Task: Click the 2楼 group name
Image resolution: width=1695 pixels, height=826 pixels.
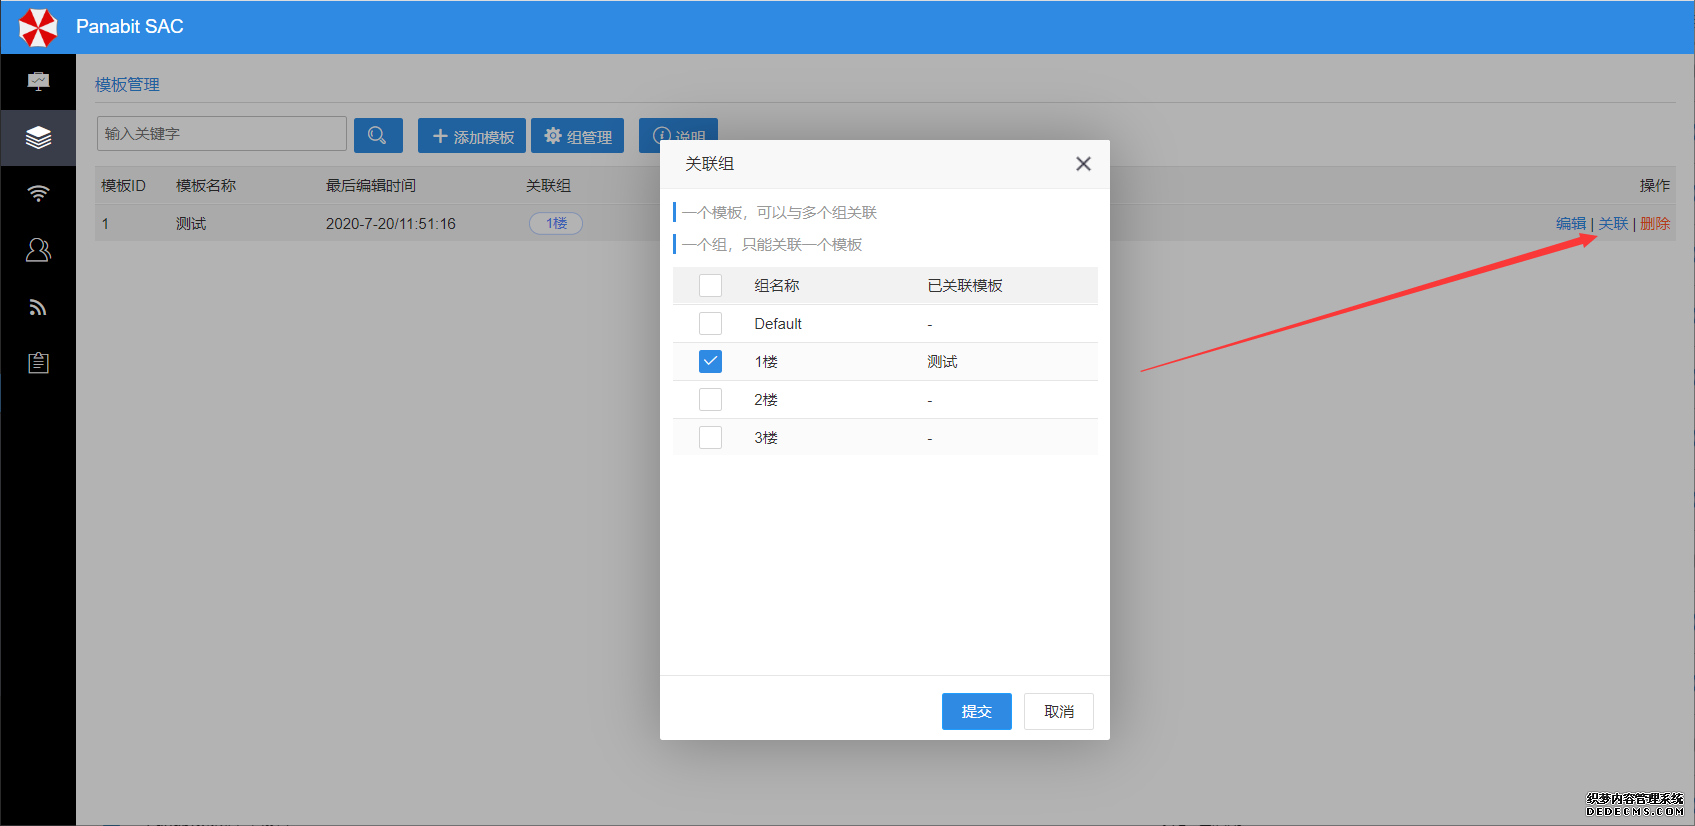Action: 766,400
